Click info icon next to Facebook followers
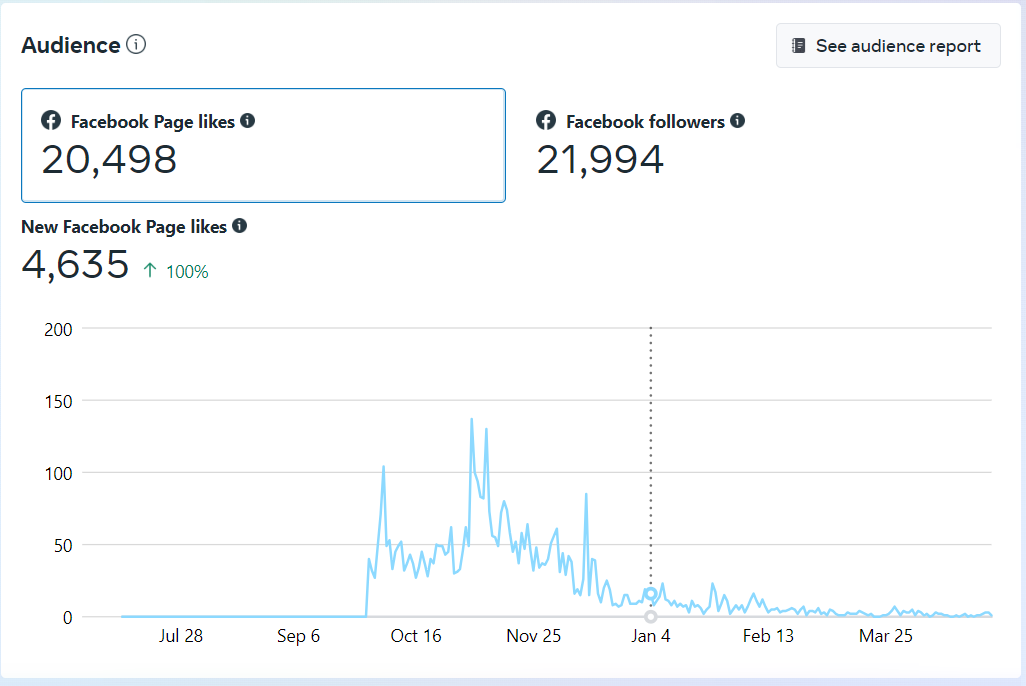1026x686 pixels. point(737,121)
